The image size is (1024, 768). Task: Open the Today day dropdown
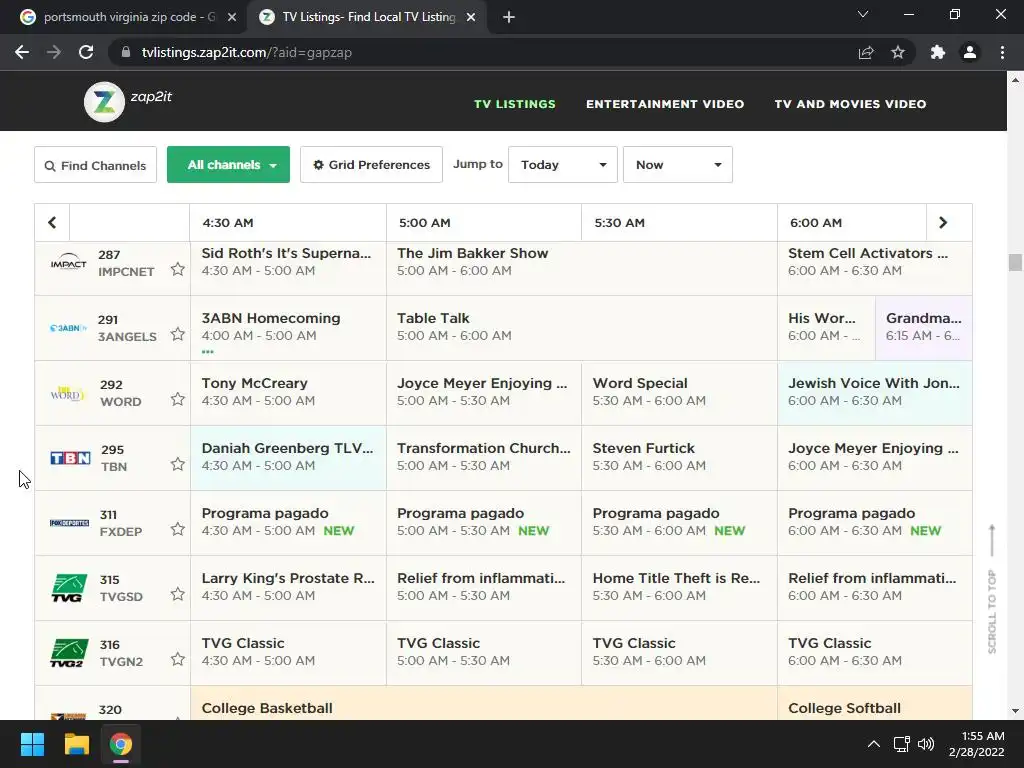563,165
